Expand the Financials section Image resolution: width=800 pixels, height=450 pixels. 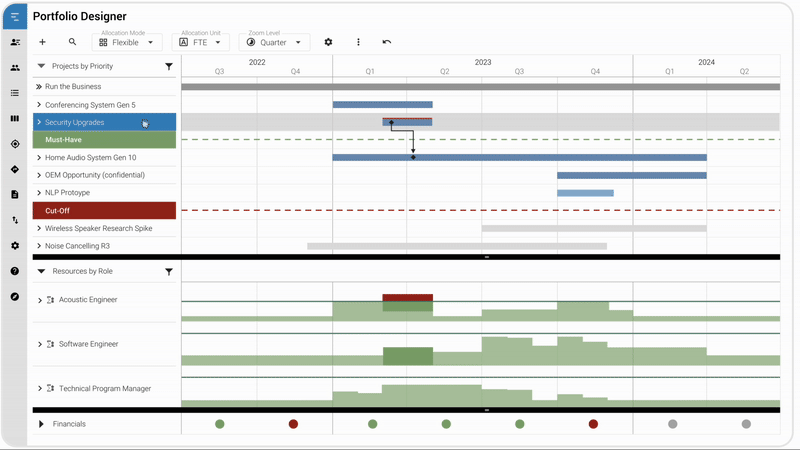[41, 424]
